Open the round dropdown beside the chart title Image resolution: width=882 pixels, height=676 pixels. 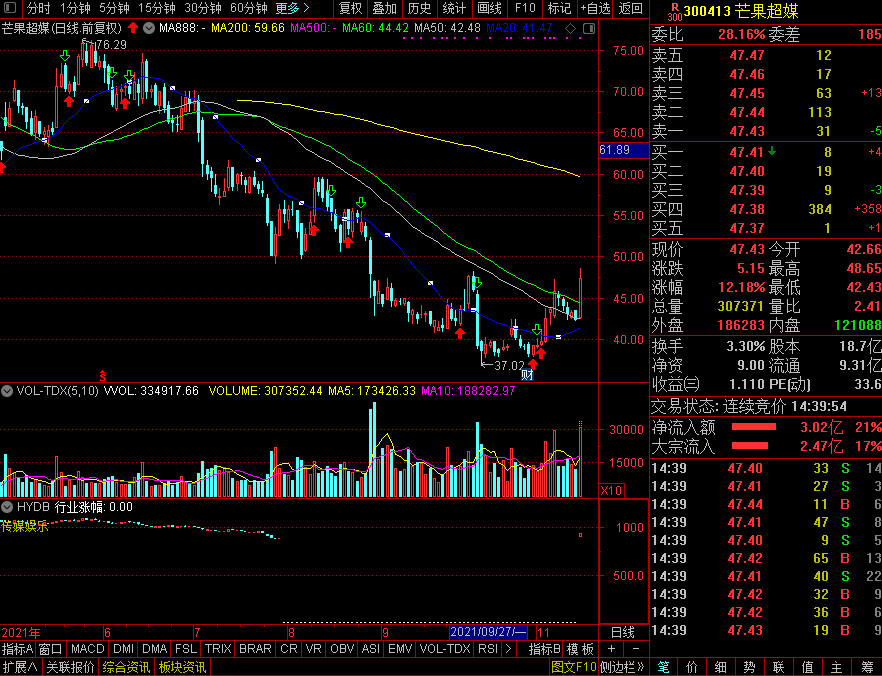click(149, 27)
